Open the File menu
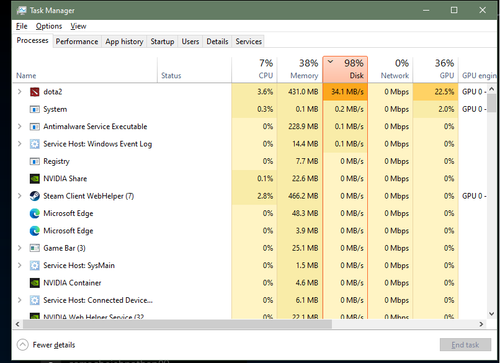500x363 pixels. (22, 26)
